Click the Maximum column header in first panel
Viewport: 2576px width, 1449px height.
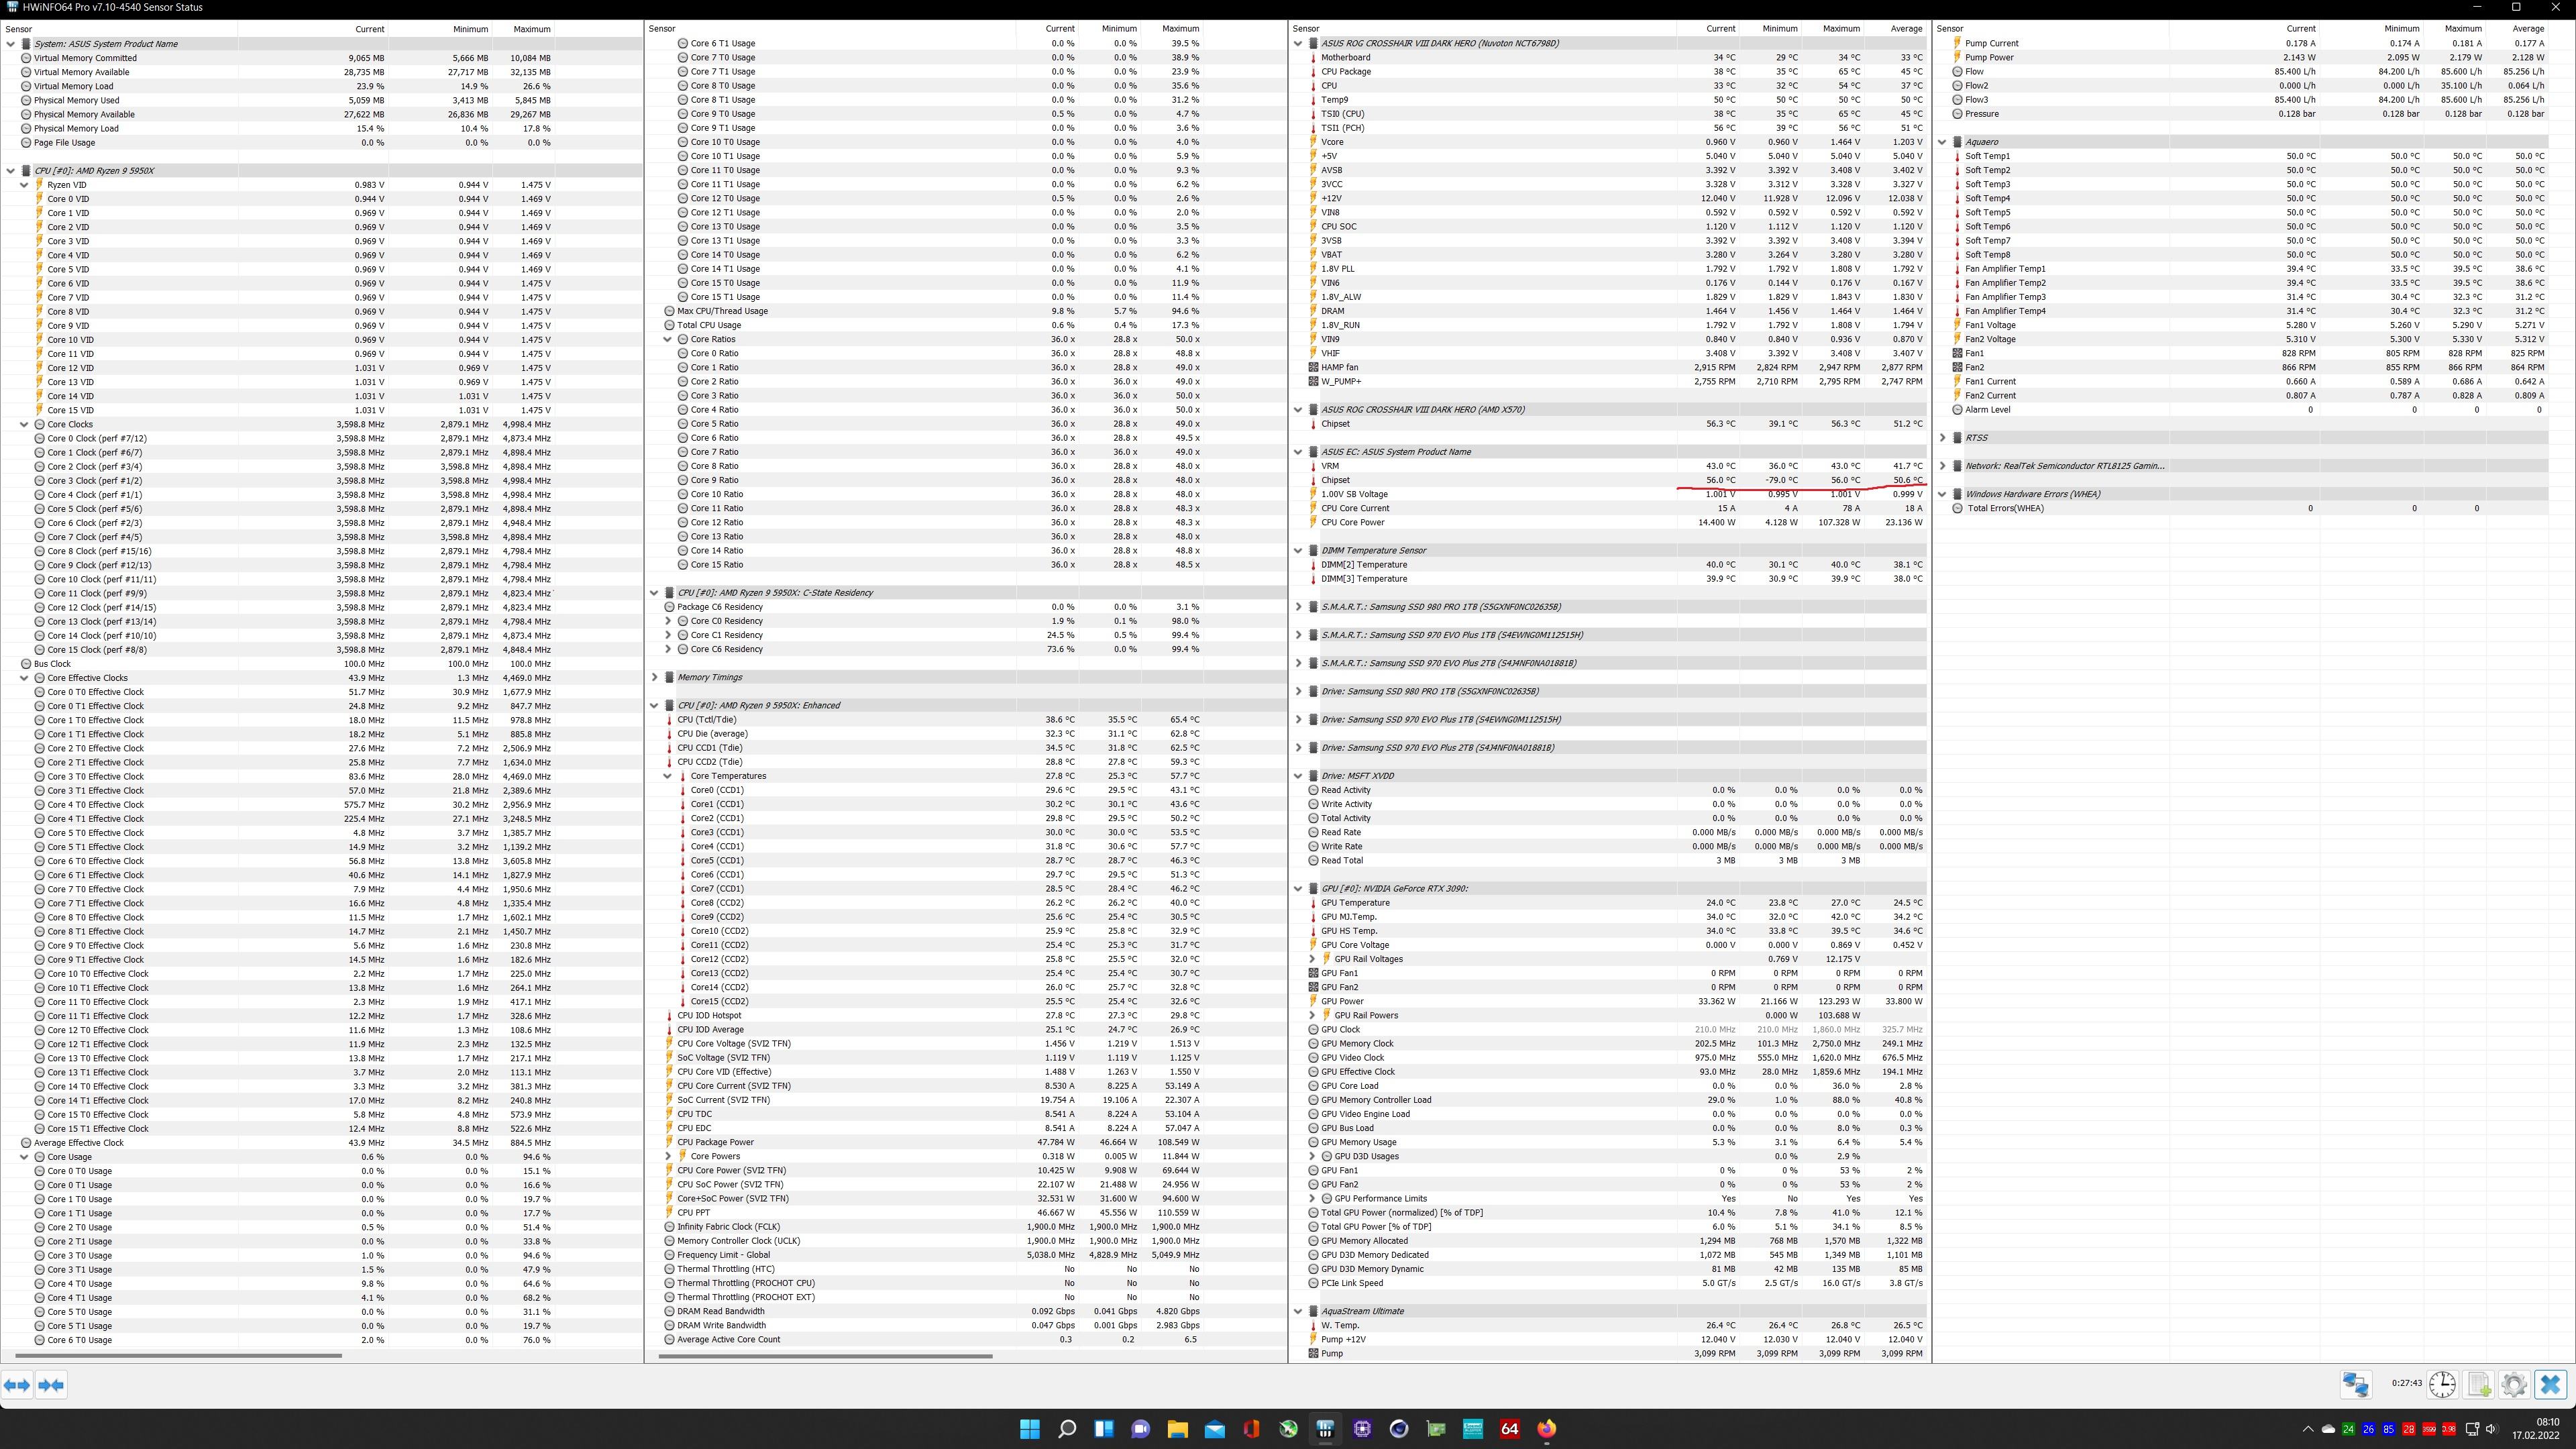point(532,29)
